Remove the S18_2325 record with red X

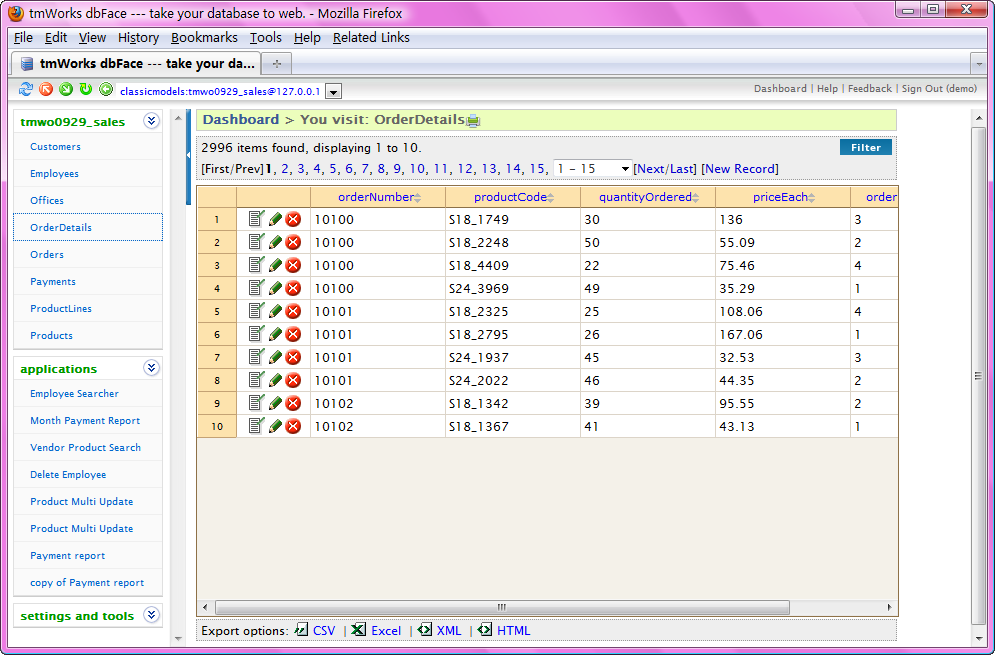coord(293,312)
